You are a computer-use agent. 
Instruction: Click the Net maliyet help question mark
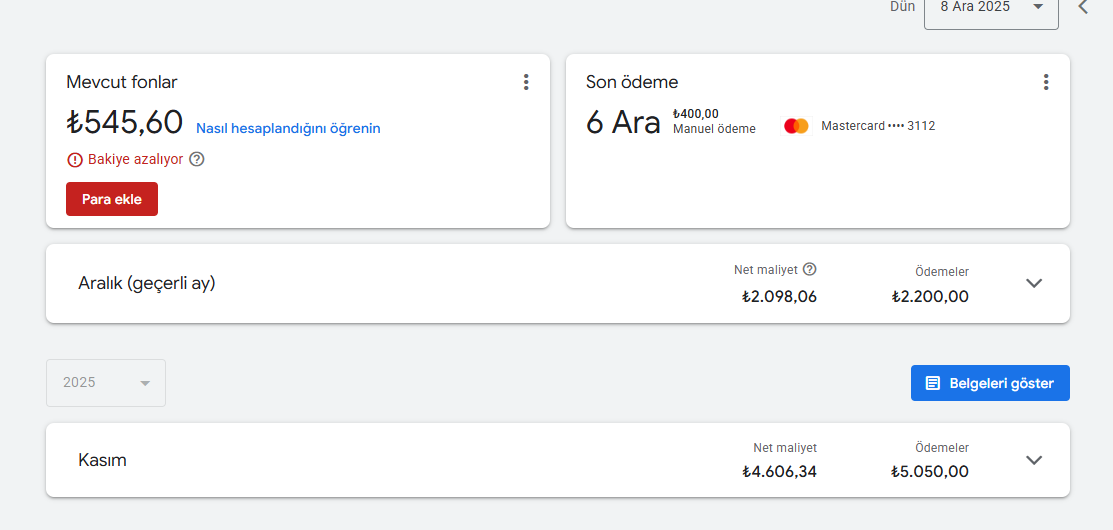[809, 270]
